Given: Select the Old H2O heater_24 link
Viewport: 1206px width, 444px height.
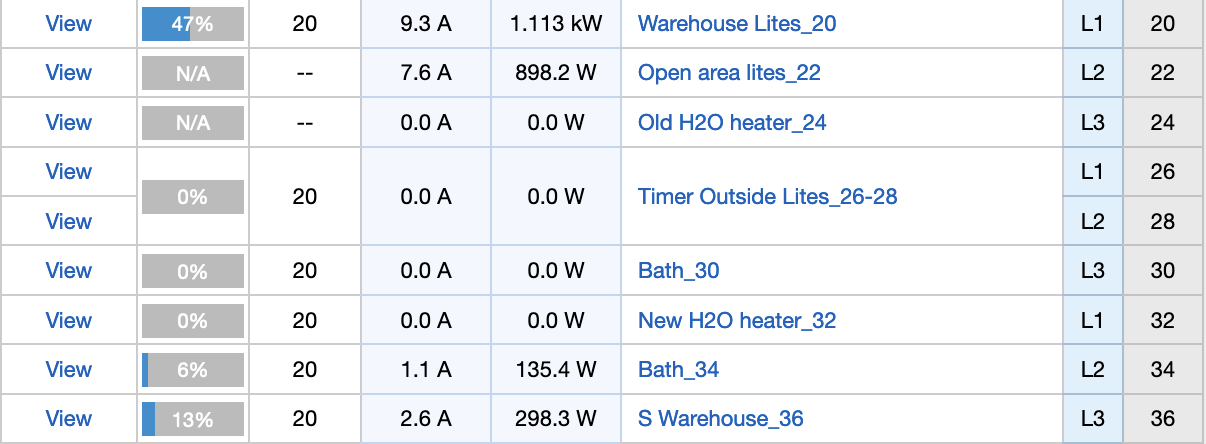Looking at the screenshot, I should [x=732, y=122].
